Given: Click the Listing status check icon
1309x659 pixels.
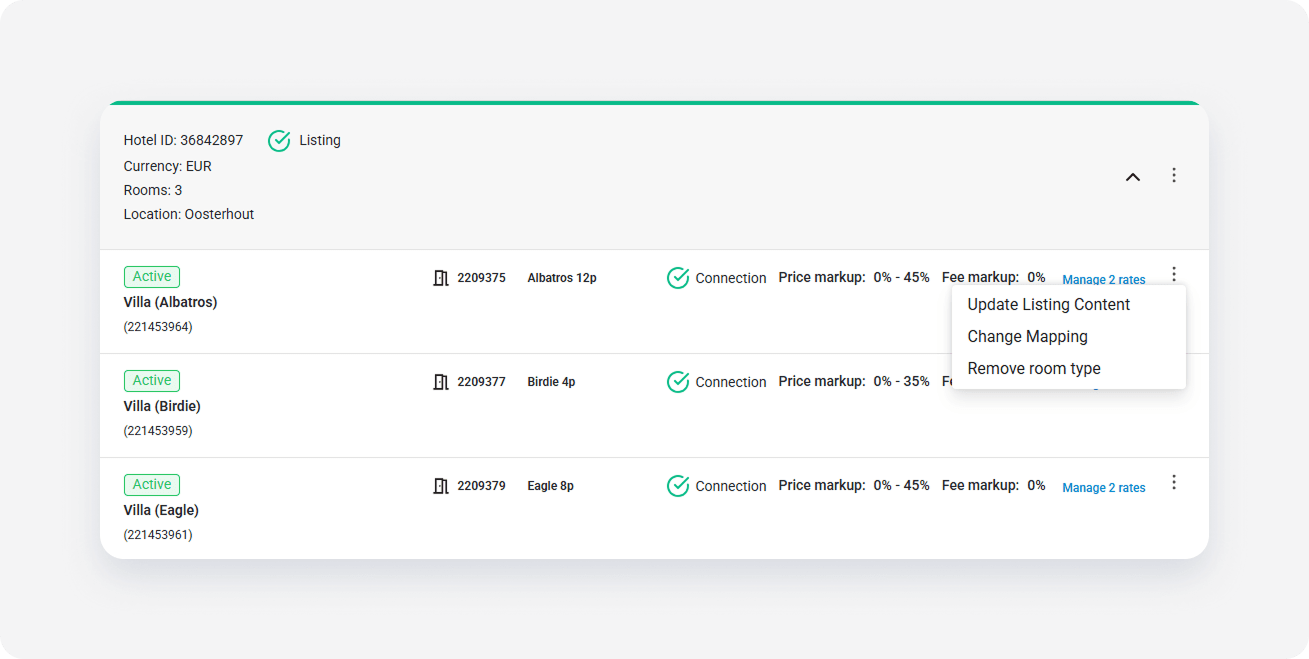Looking at the screenshot, I should [x=279, y=141].
